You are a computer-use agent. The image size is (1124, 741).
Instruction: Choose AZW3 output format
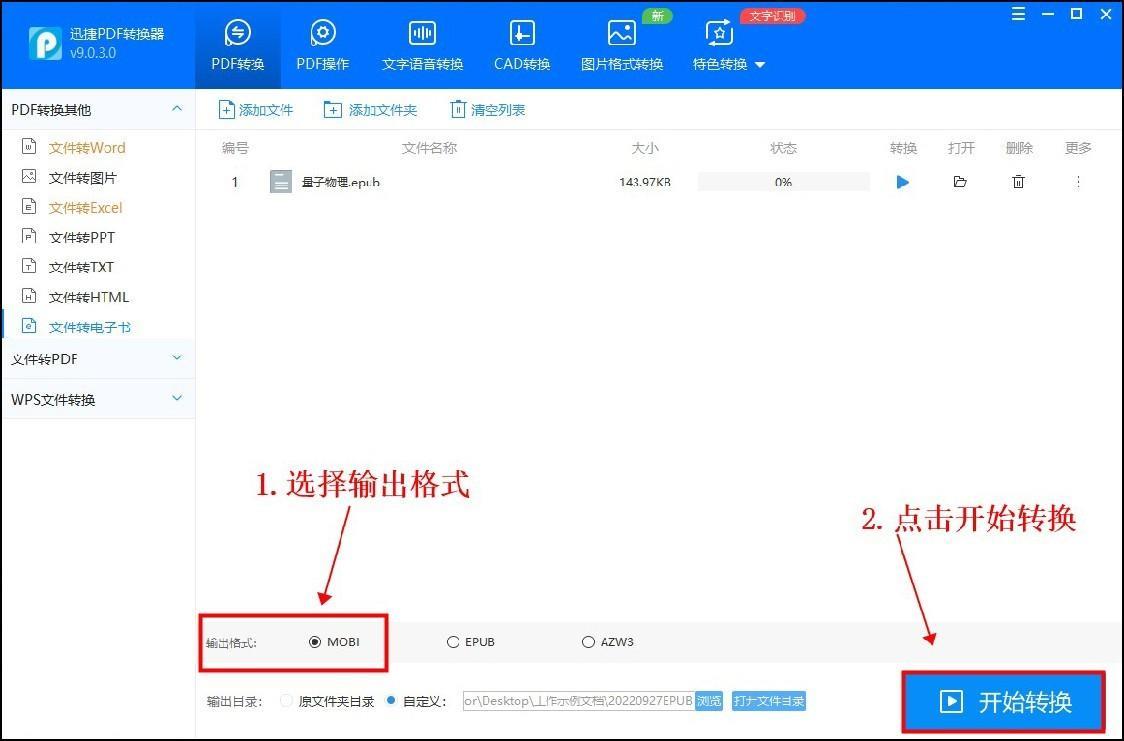point(588,642)
